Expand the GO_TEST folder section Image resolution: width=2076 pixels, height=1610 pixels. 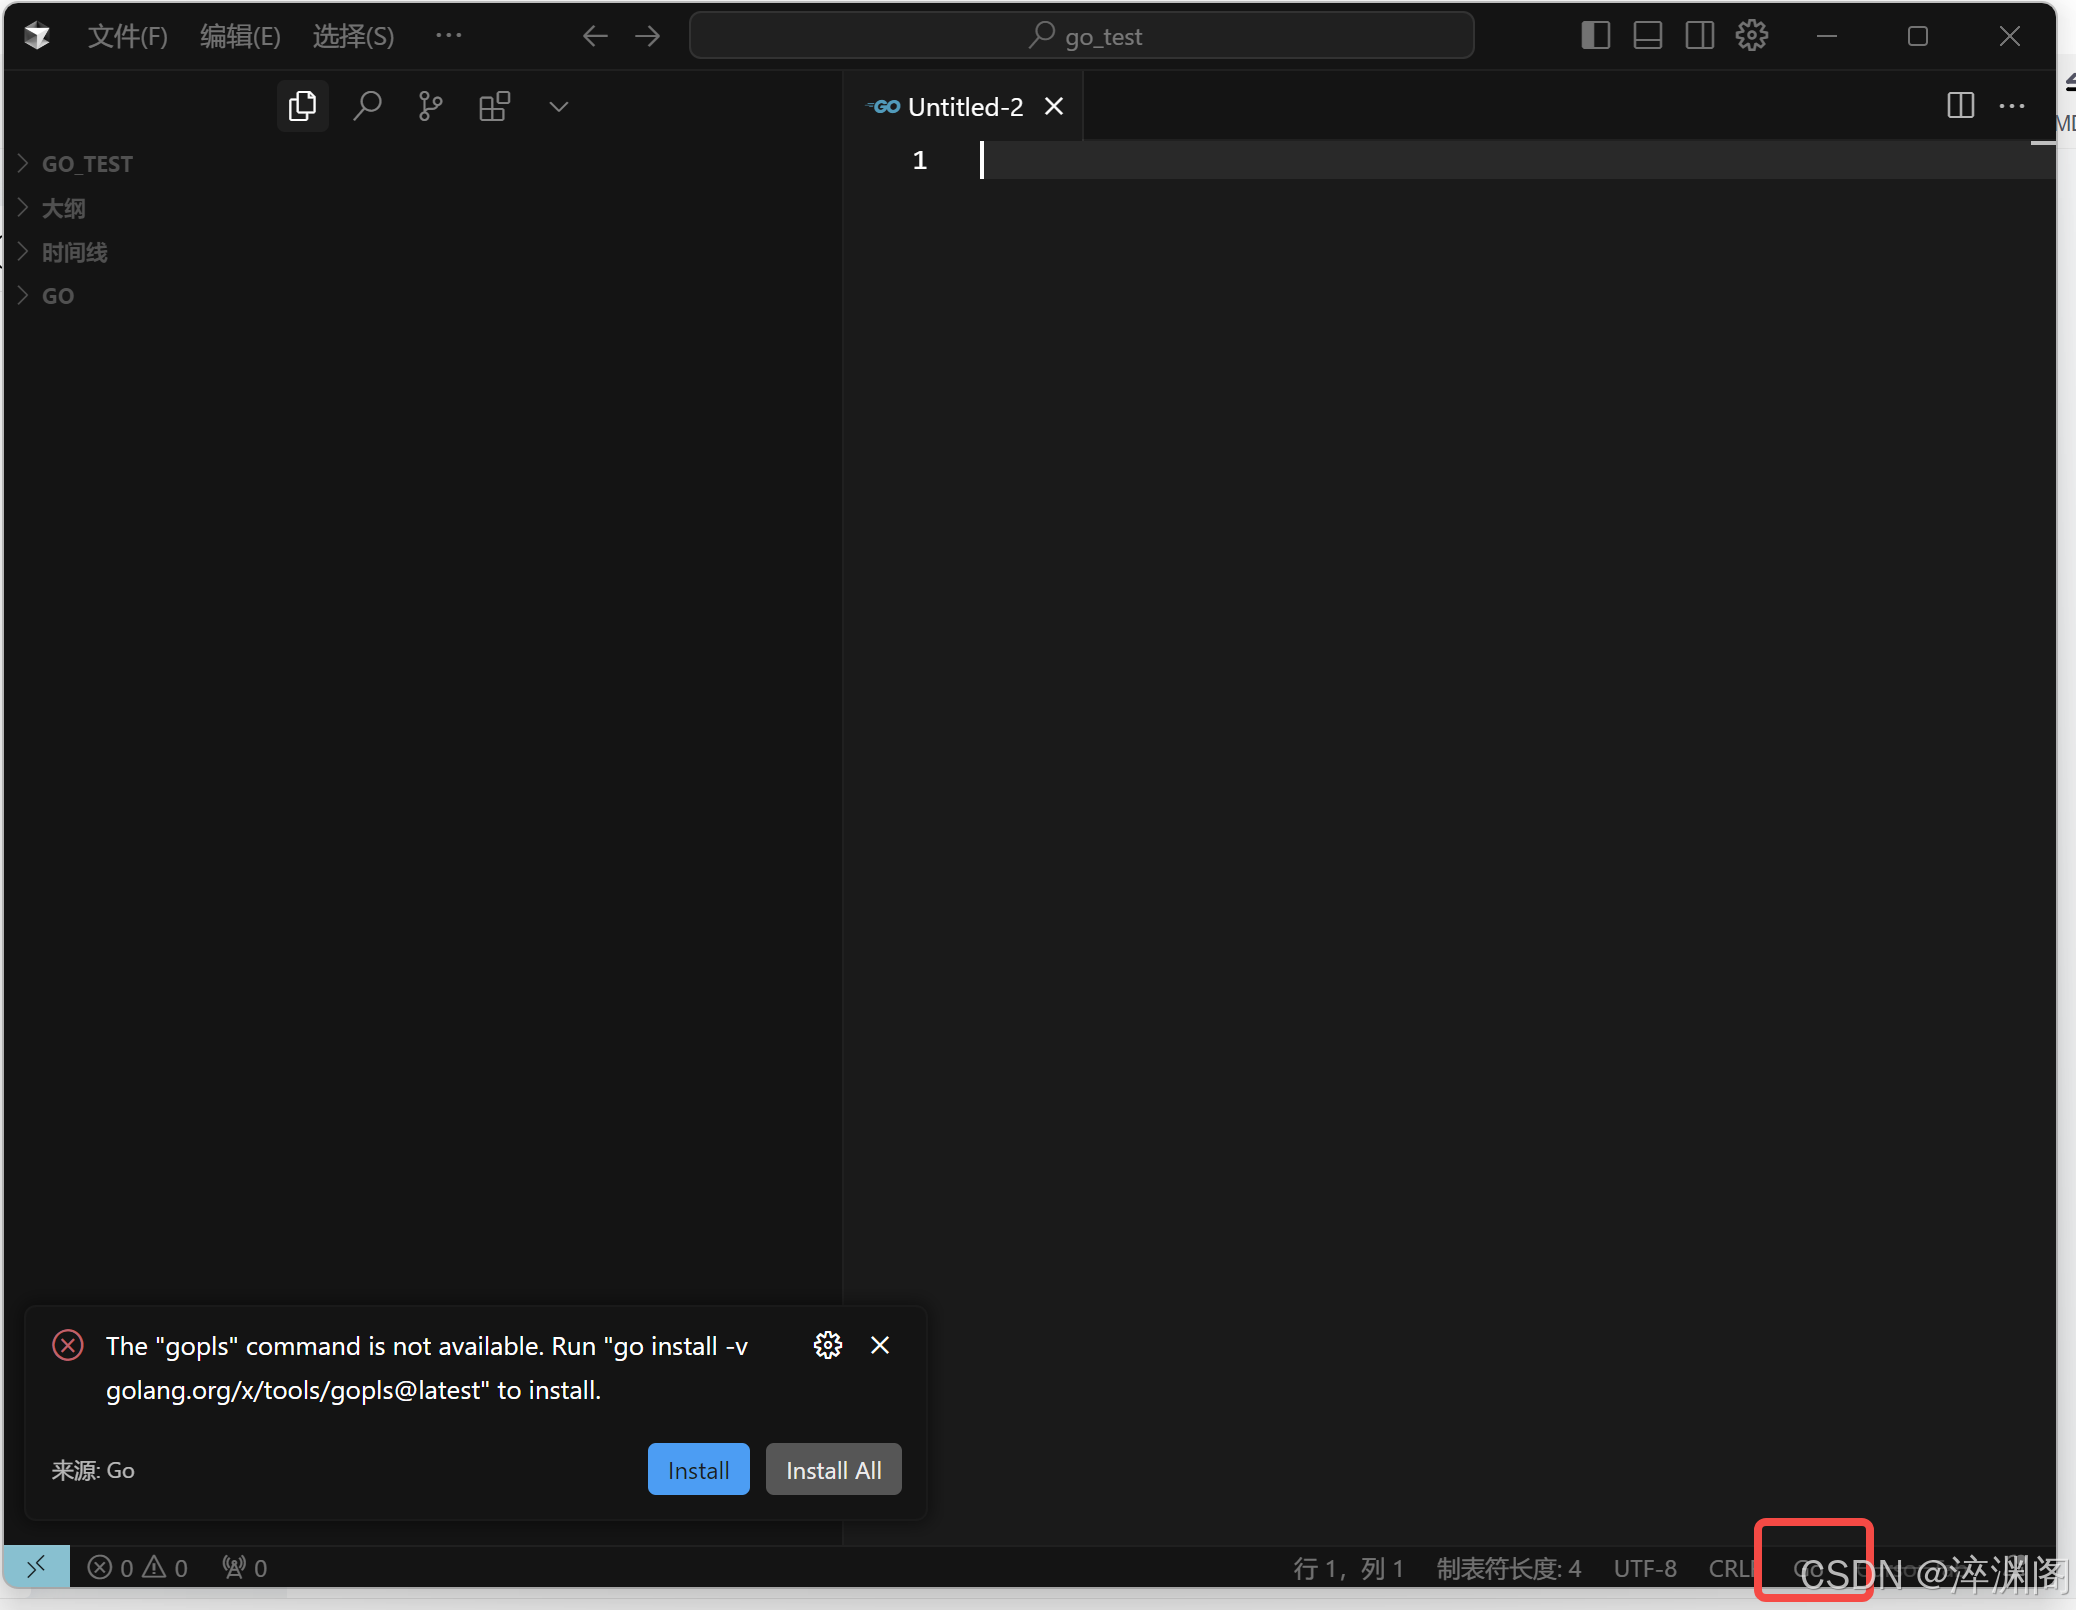pyautogui.click(x=86, y=164)
